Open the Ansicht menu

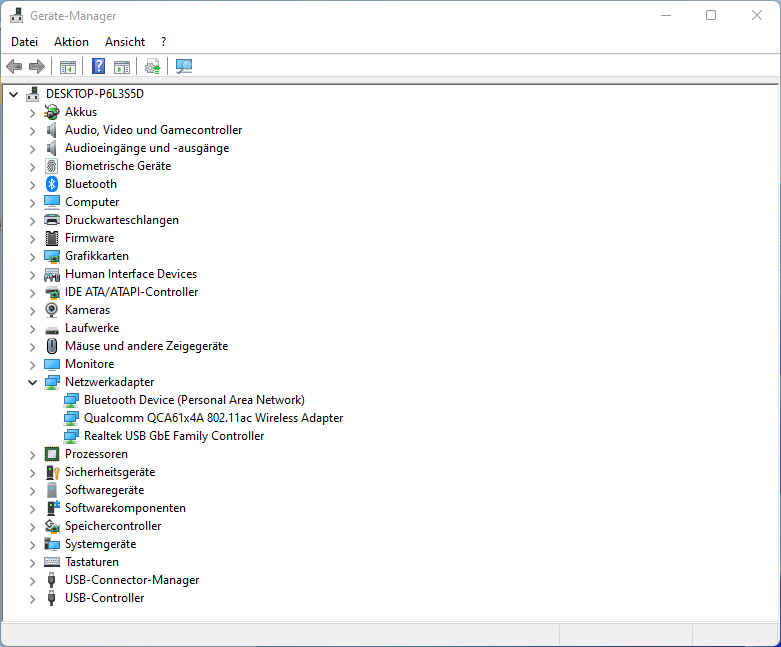[x=125, y=42]
